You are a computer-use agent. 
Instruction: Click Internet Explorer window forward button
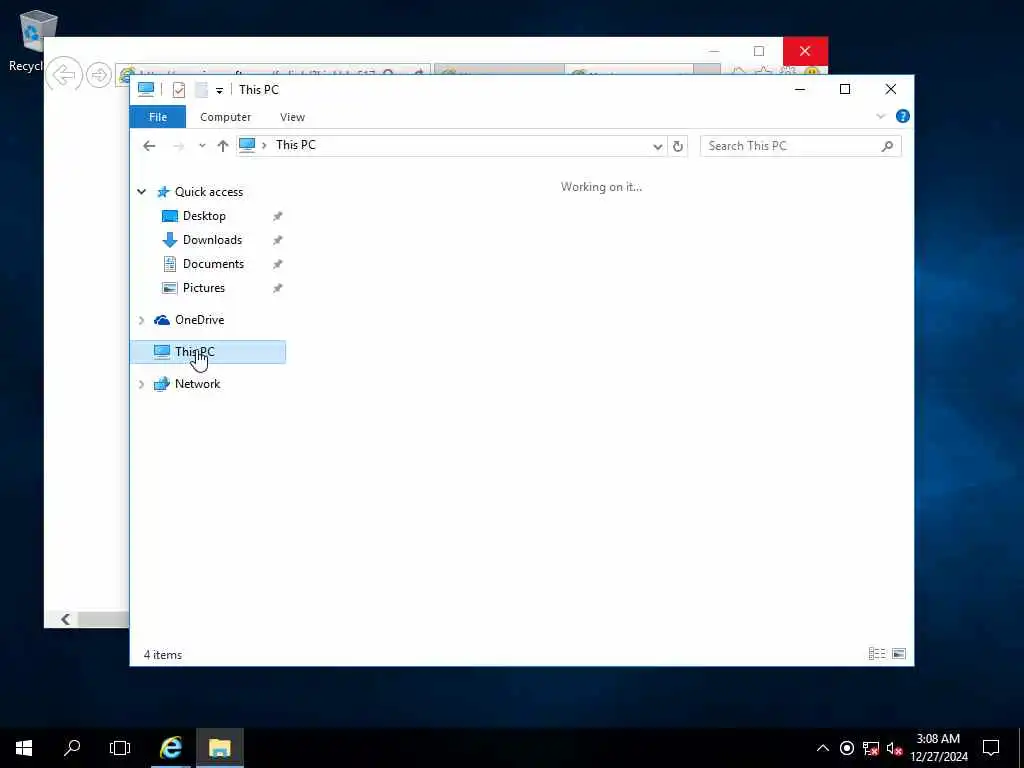pyautogui.click(x=99, y=75)
